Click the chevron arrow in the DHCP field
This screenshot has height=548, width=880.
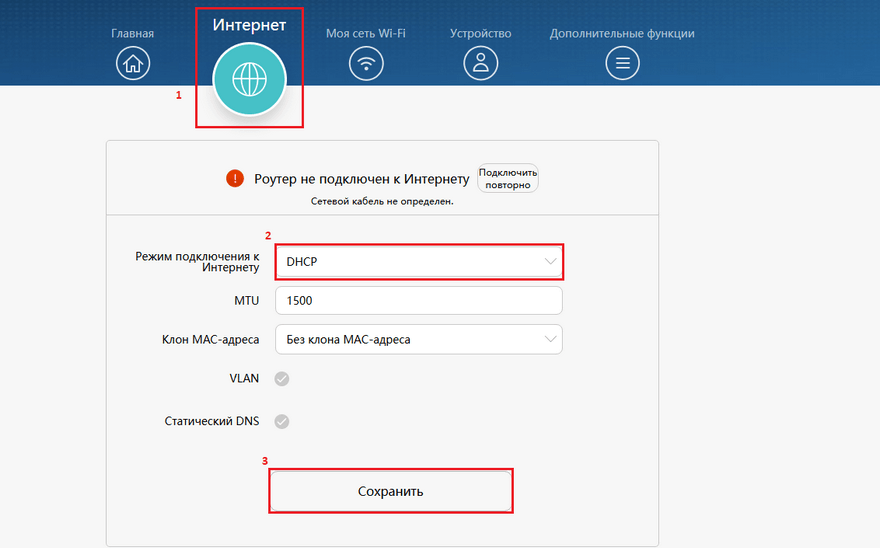(550, 262)
